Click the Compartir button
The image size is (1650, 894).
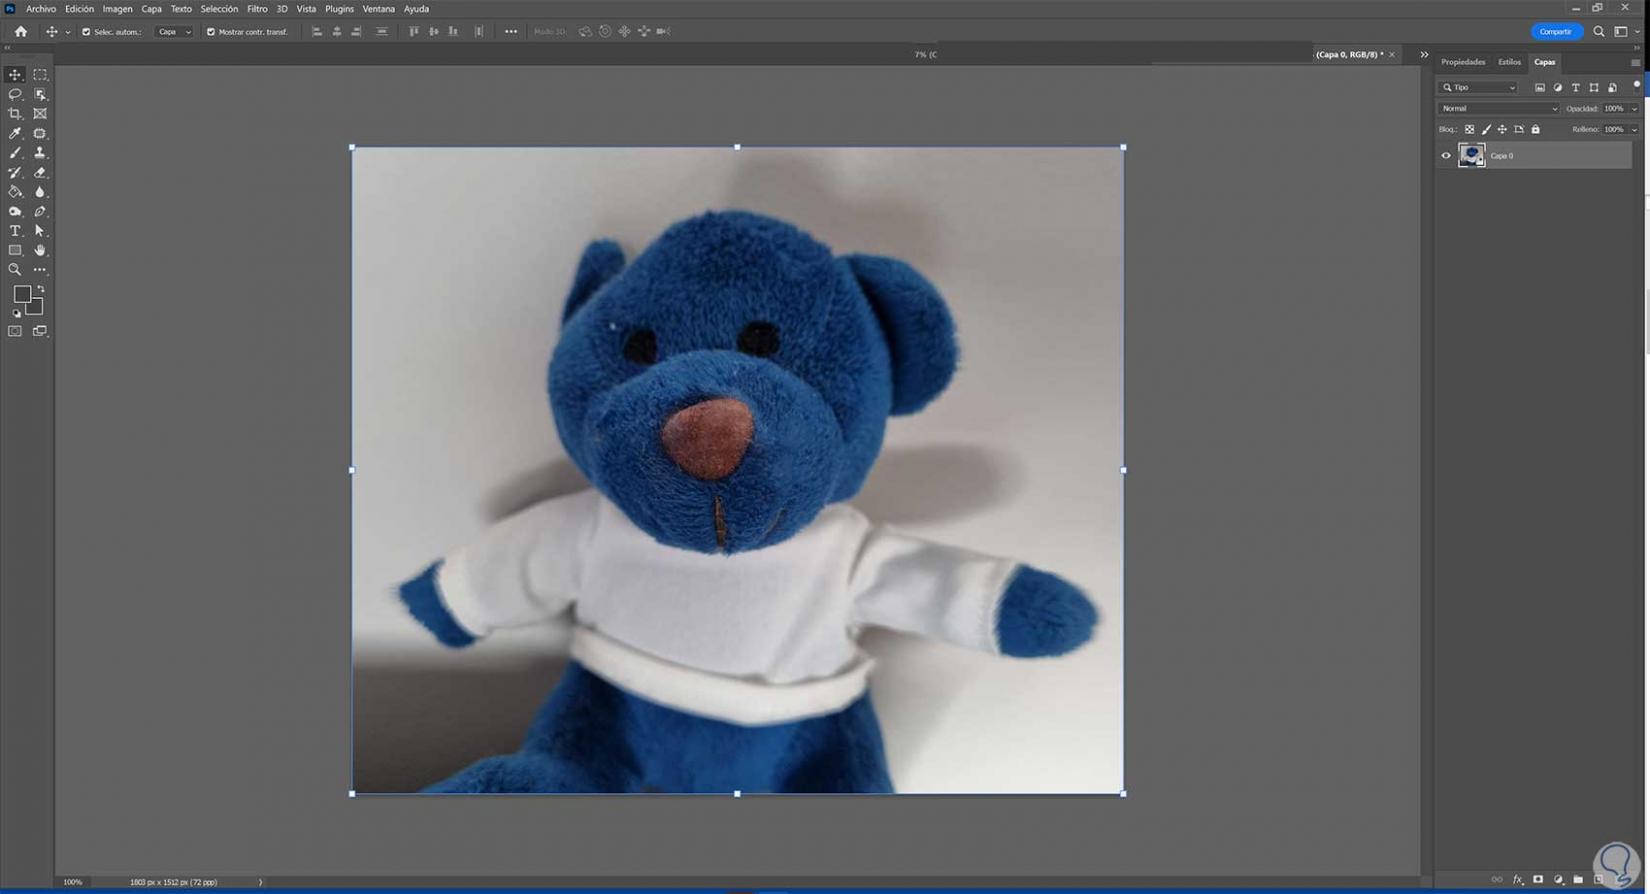coord(1556,32)
